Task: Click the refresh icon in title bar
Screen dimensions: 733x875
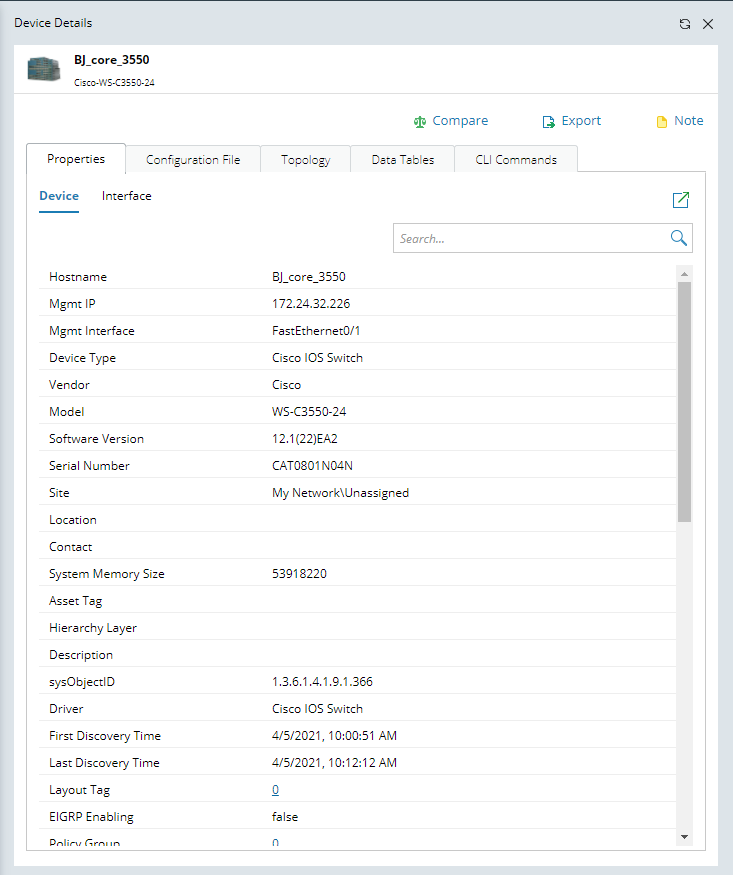Action: pyautogui.click(x=685, y=24)
